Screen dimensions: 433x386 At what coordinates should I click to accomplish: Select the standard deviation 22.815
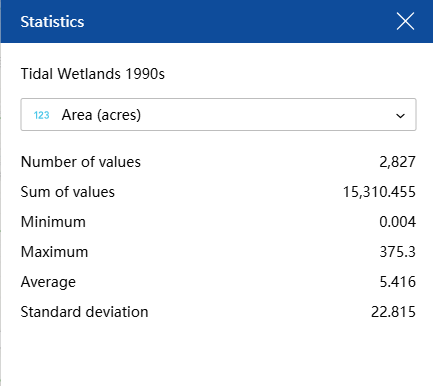click(x=393, y=312)
